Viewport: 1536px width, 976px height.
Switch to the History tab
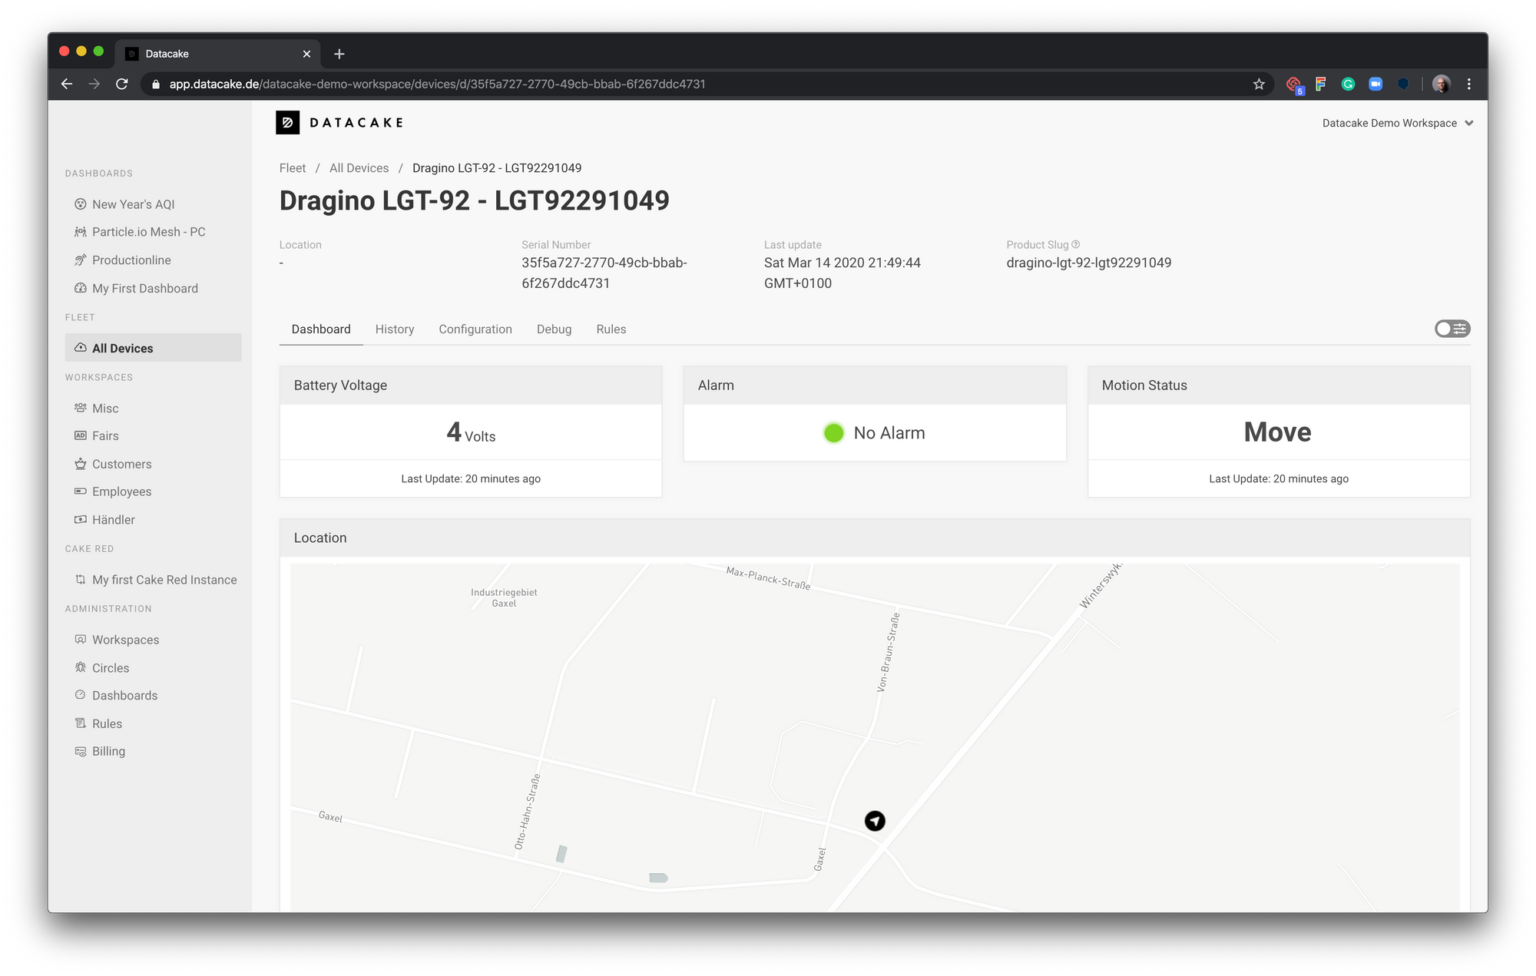pyautogui.click(x=394, y=329)
